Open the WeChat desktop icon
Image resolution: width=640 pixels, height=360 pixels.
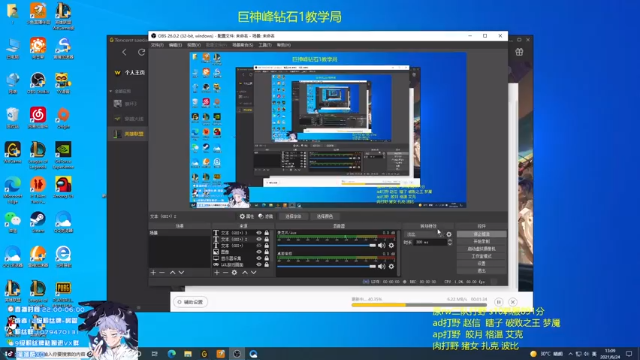coord(13,222)
